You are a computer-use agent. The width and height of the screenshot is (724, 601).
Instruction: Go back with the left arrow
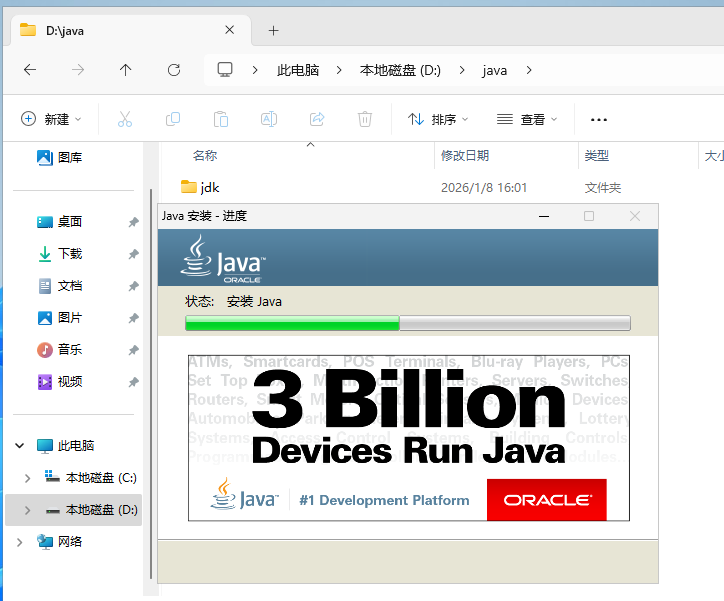point(30,70)
